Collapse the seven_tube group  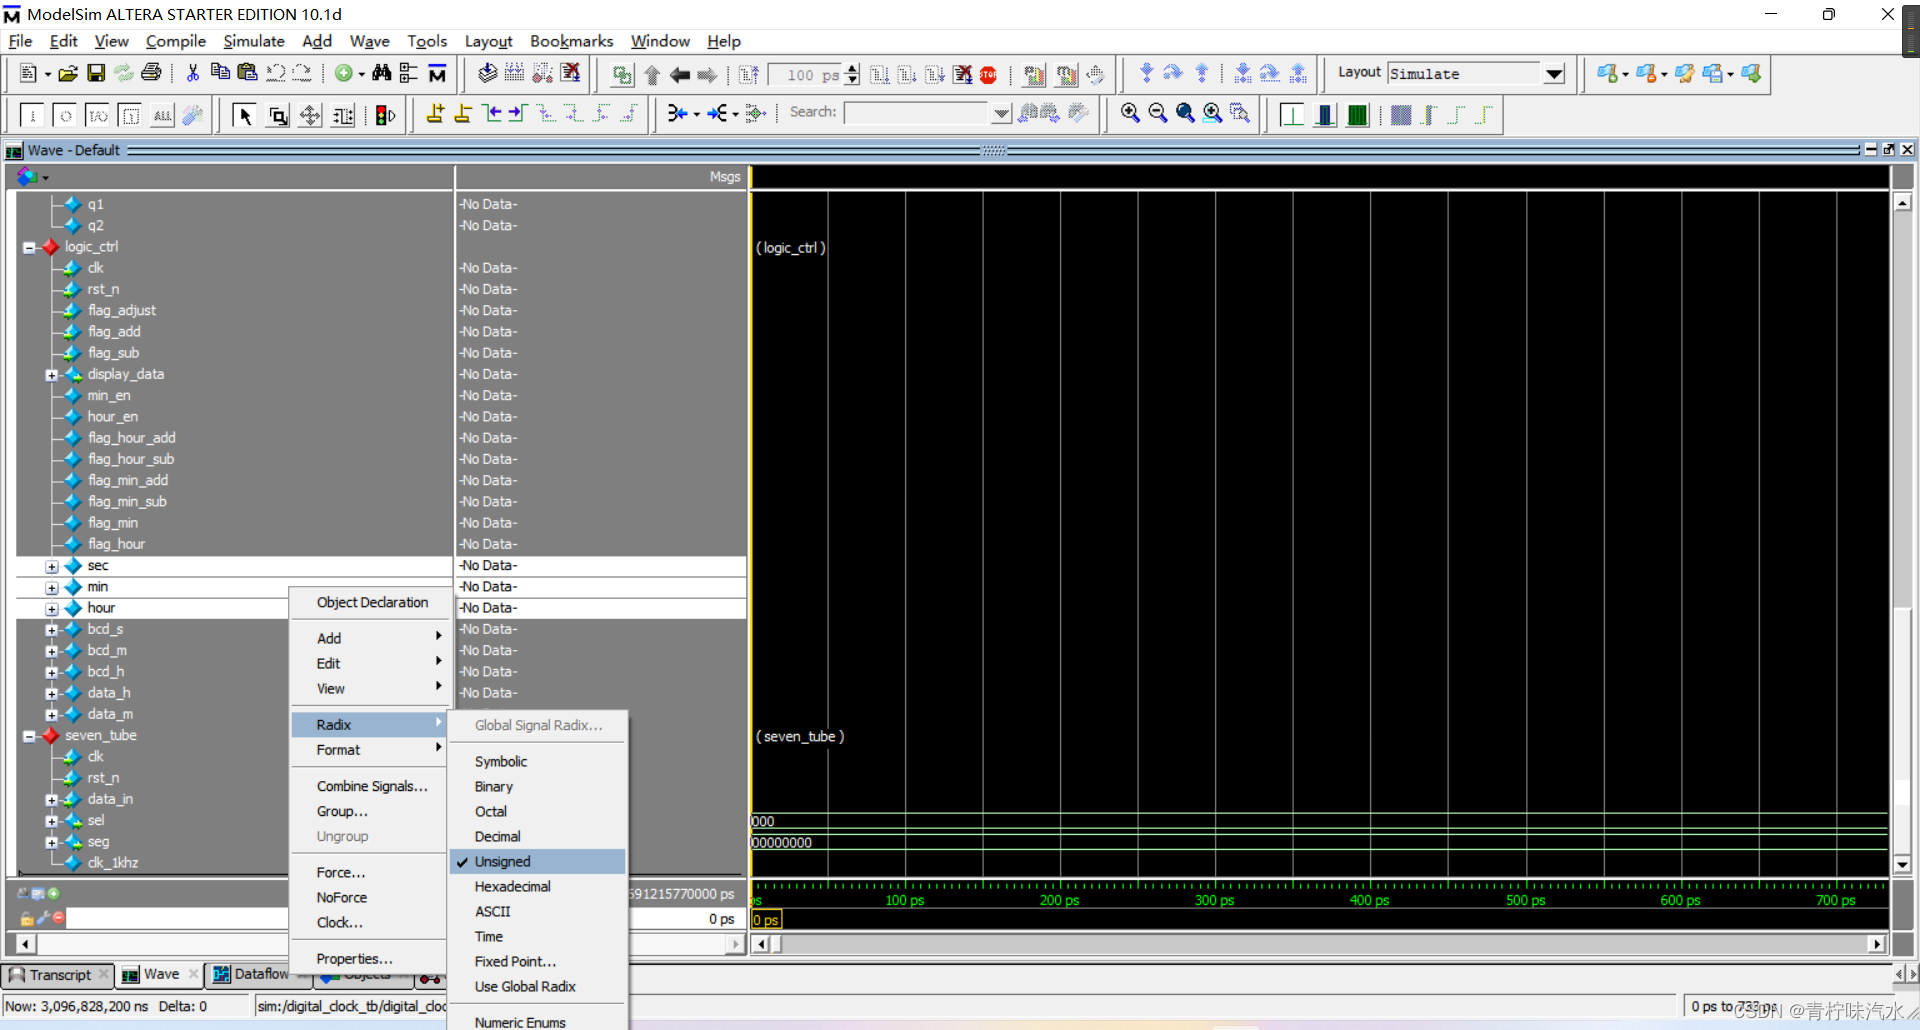(30, 736)
